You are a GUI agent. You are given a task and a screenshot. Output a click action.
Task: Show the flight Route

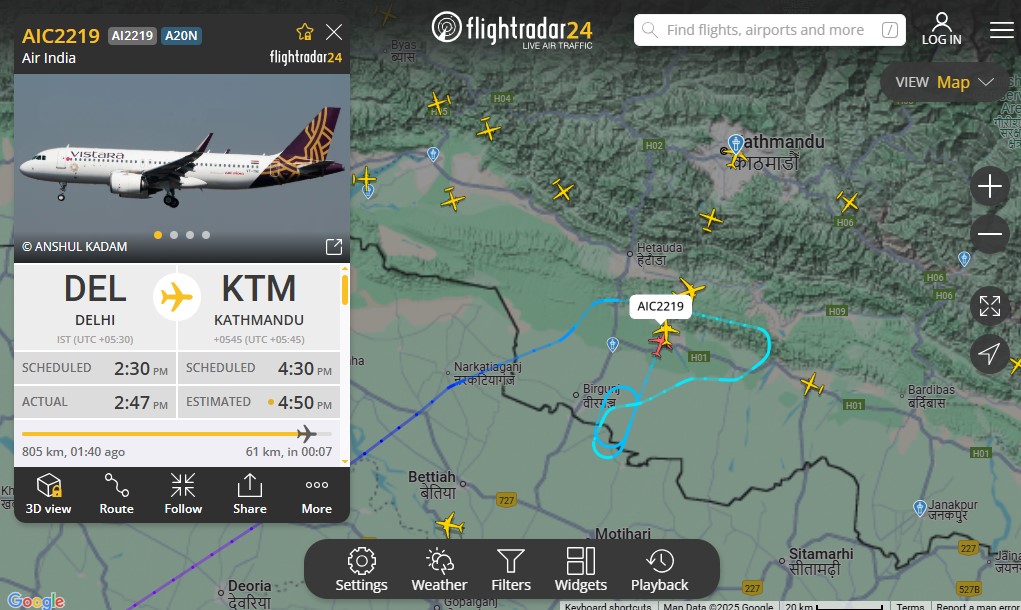click(x=117, y=494)
